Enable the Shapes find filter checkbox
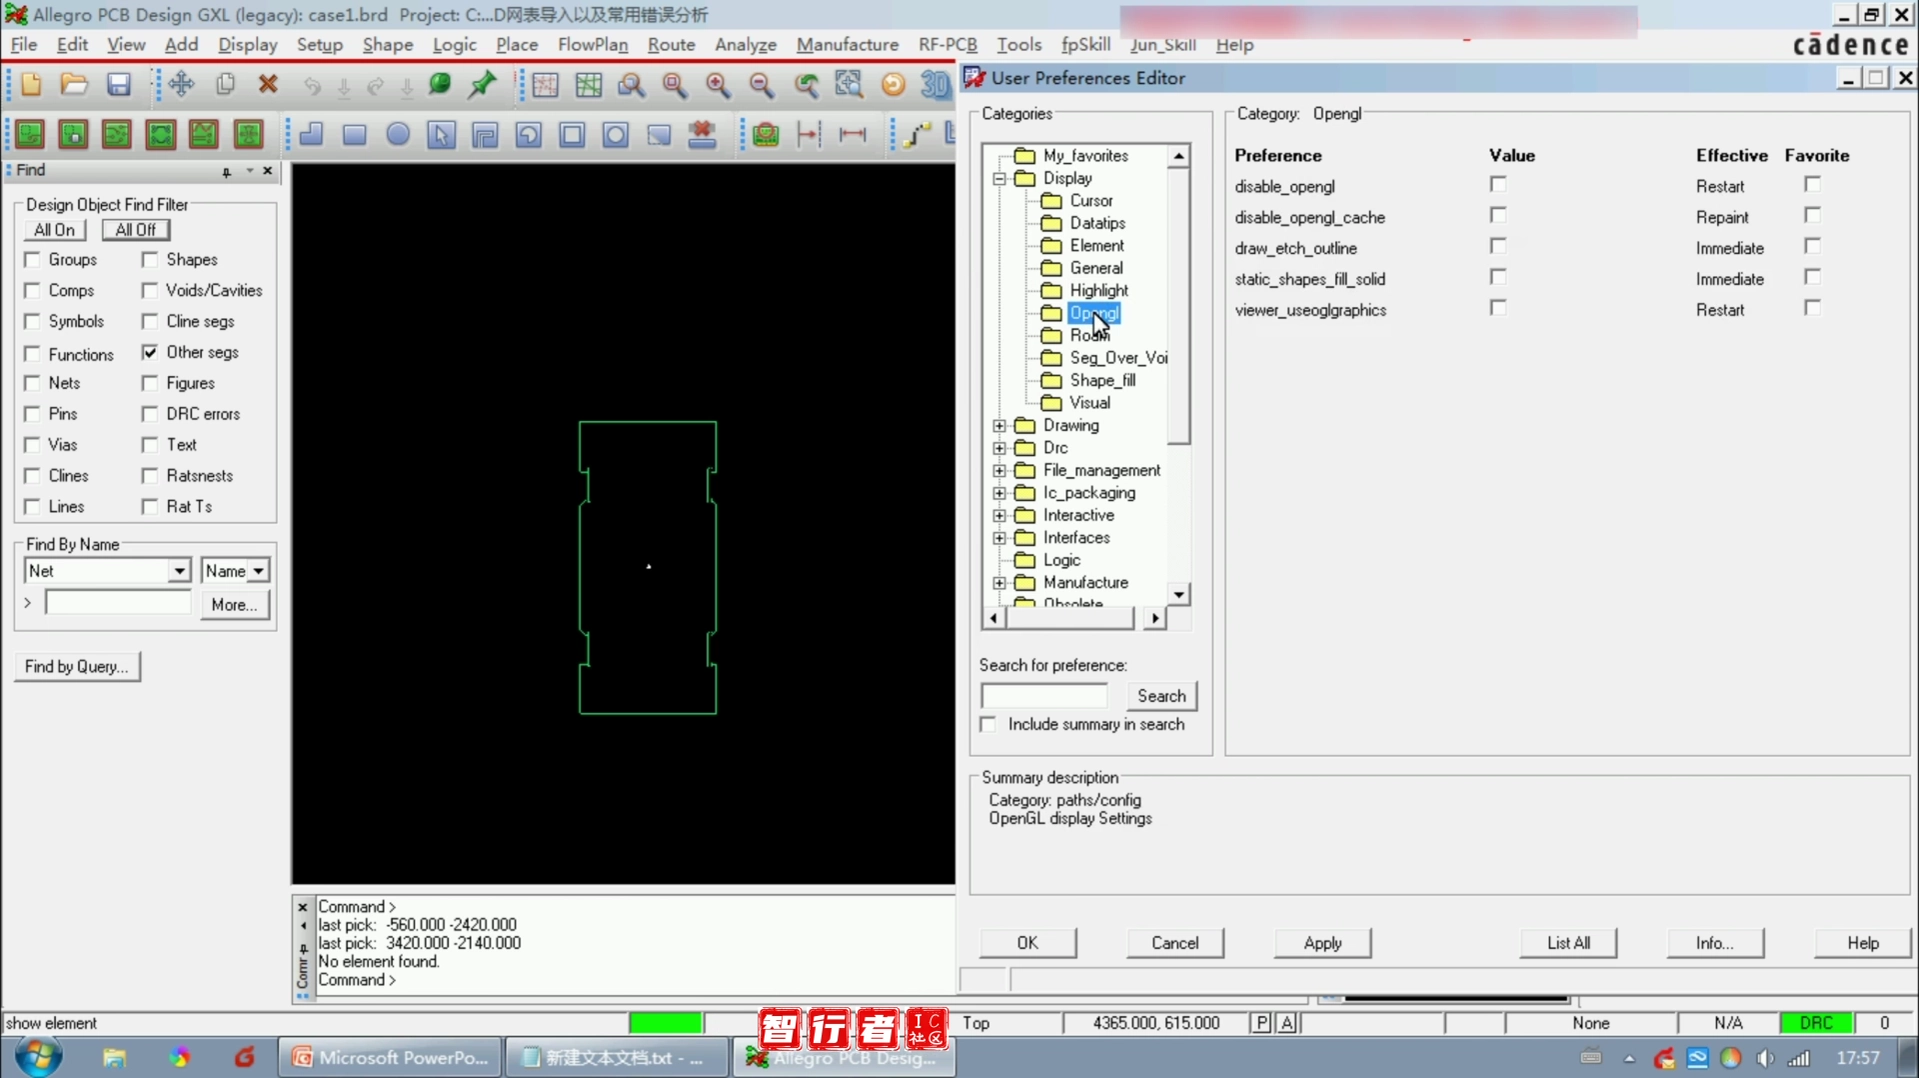The width and height of the screenshot is (1919, 1078). pyautogui.click(x=150, y=260)
